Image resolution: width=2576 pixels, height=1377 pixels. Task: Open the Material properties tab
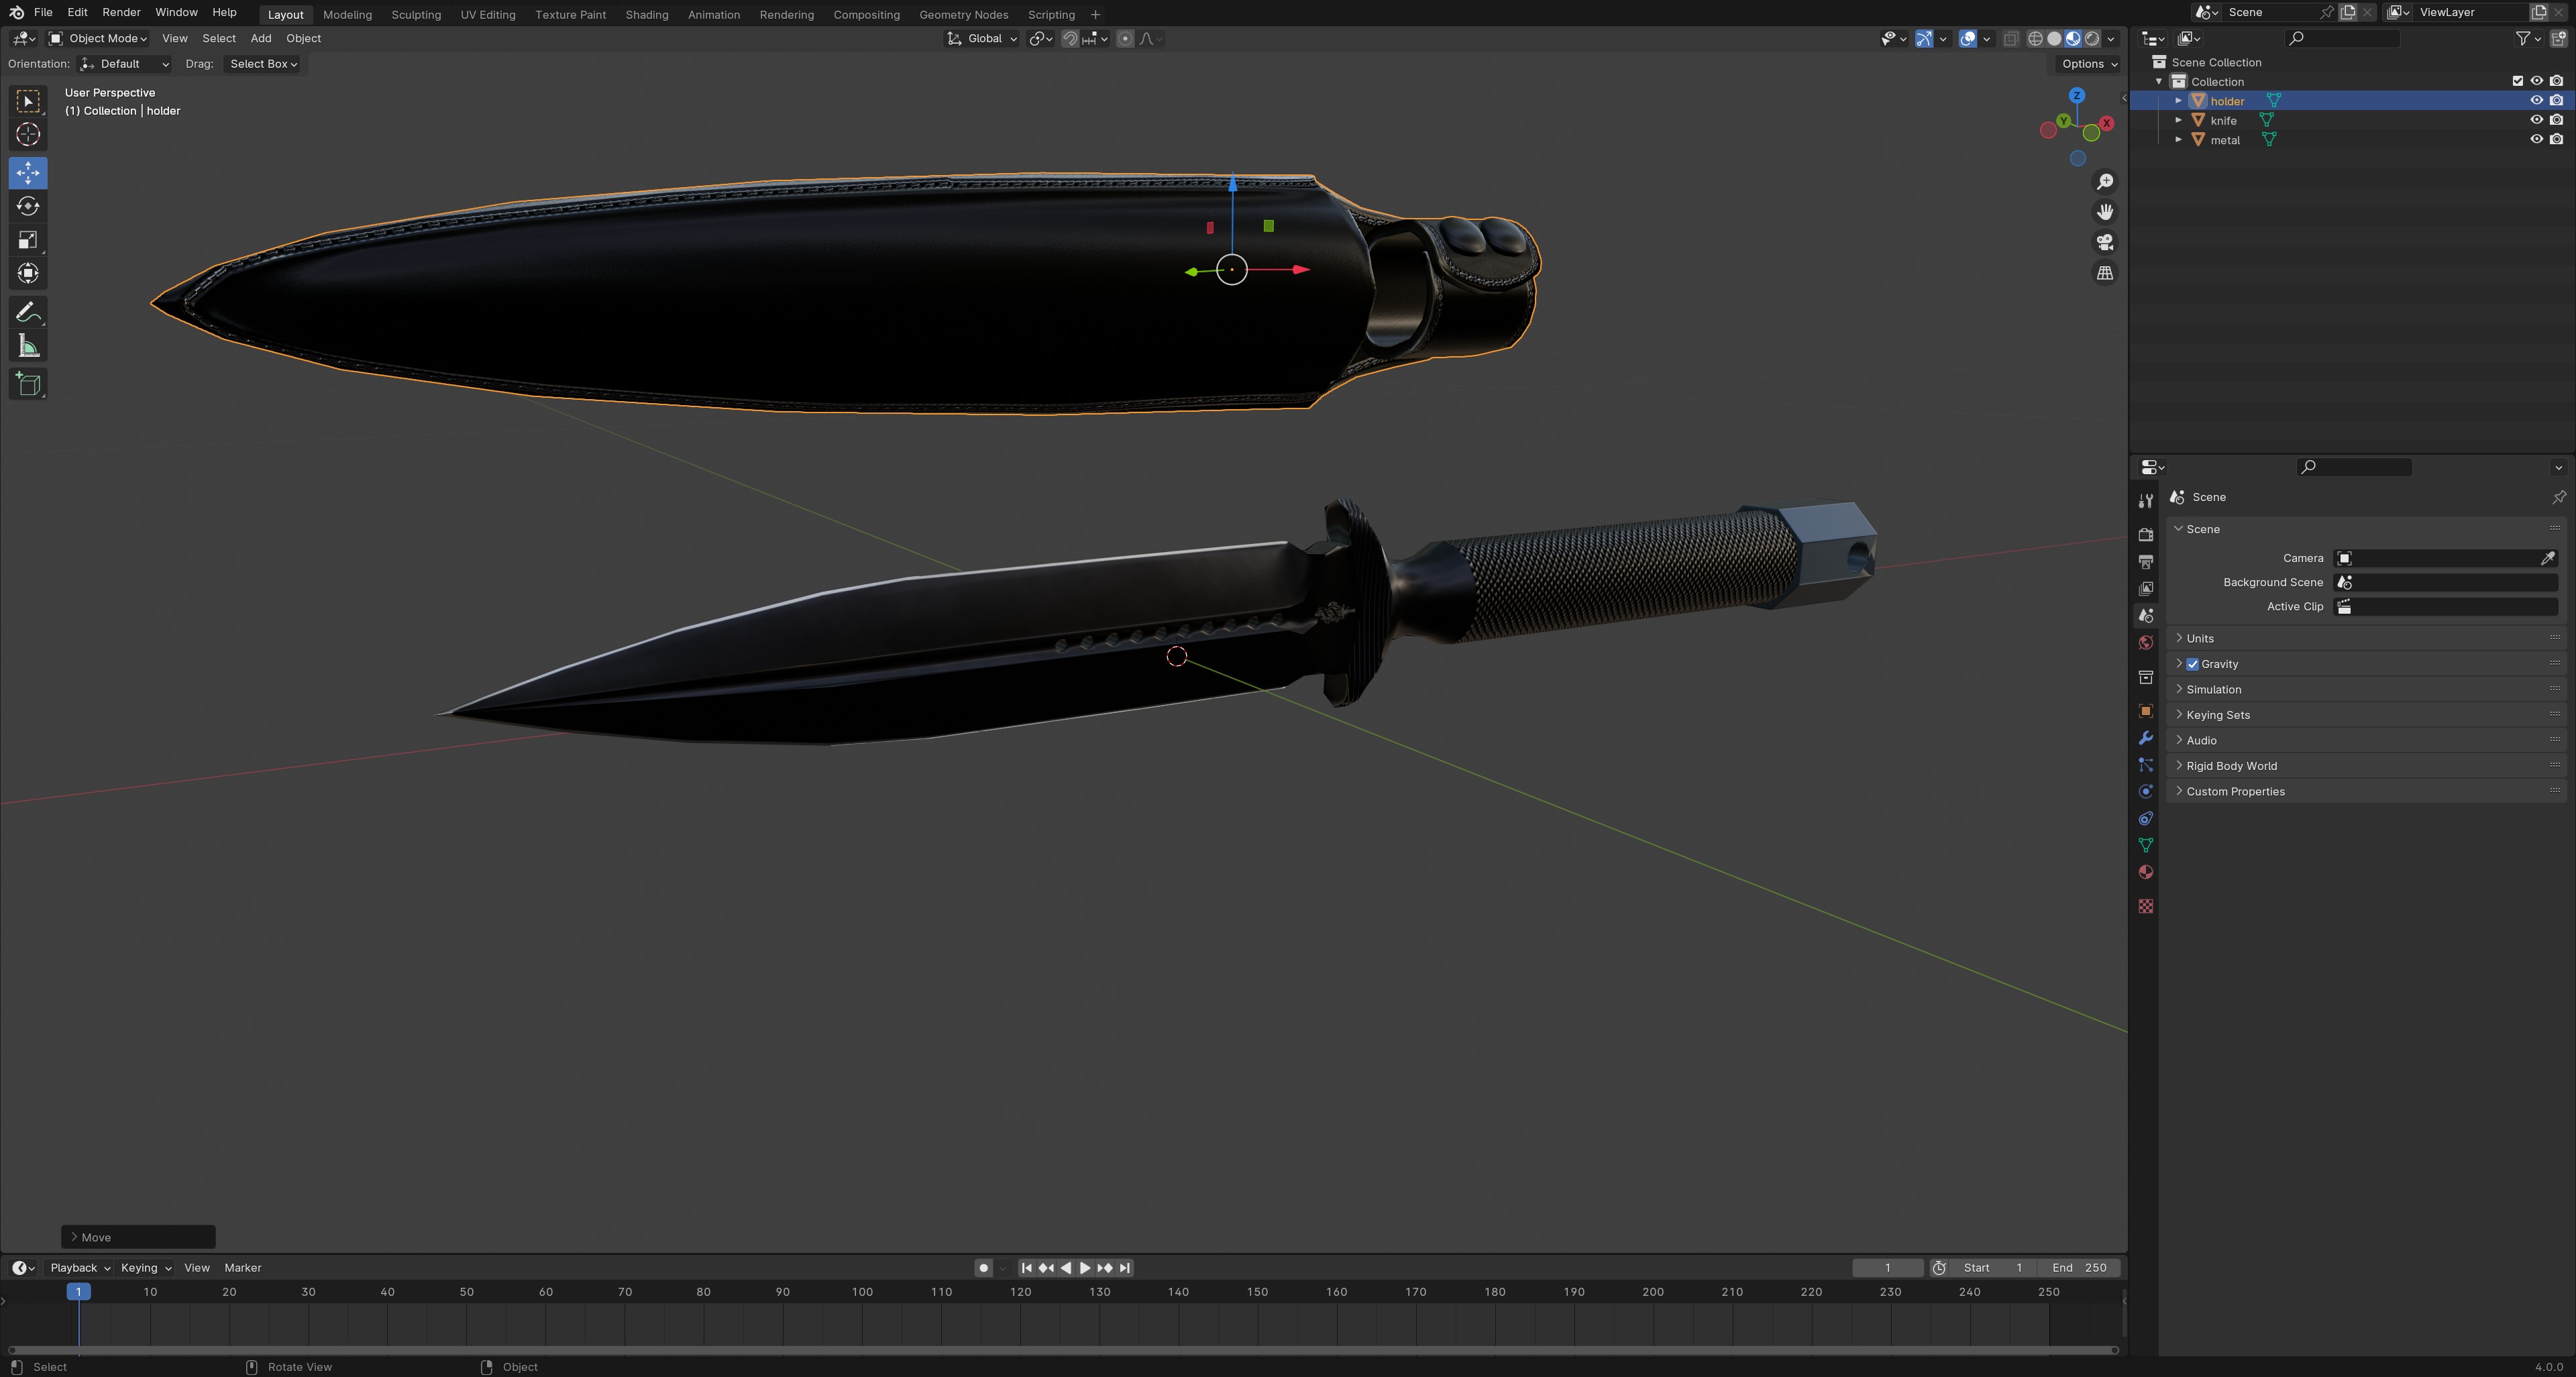2145,873
